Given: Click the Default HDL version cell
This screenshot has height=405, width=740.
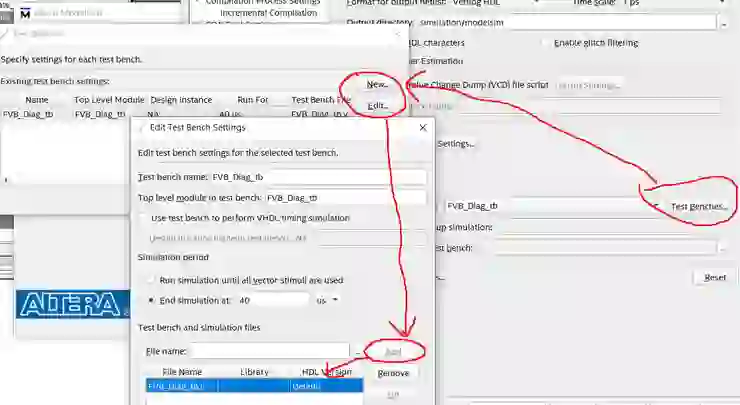Looking at the screenshot, I should (x=326, y=386).
